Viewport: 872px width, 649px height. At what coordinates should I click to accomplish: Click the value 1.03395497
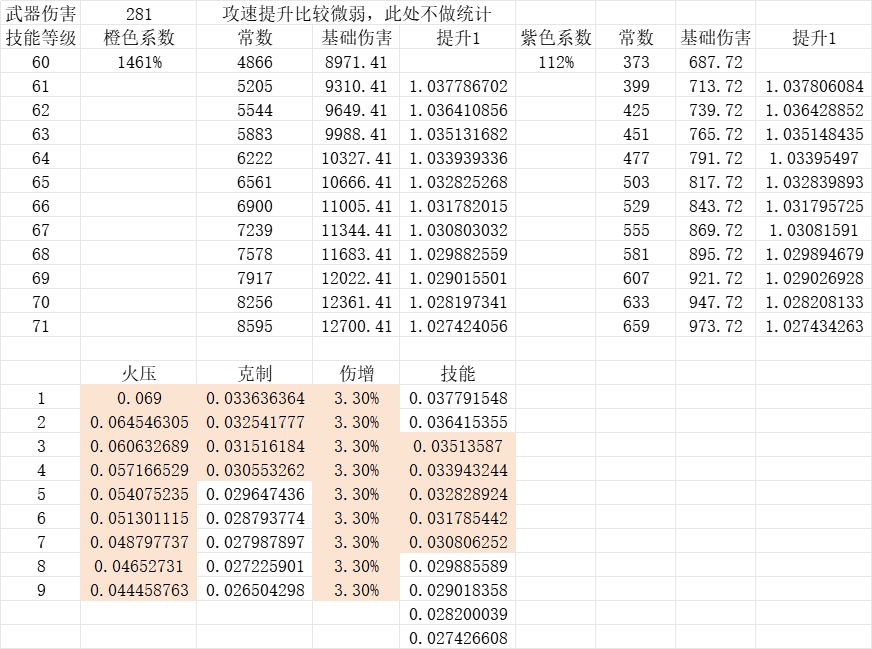pos(814,158)
